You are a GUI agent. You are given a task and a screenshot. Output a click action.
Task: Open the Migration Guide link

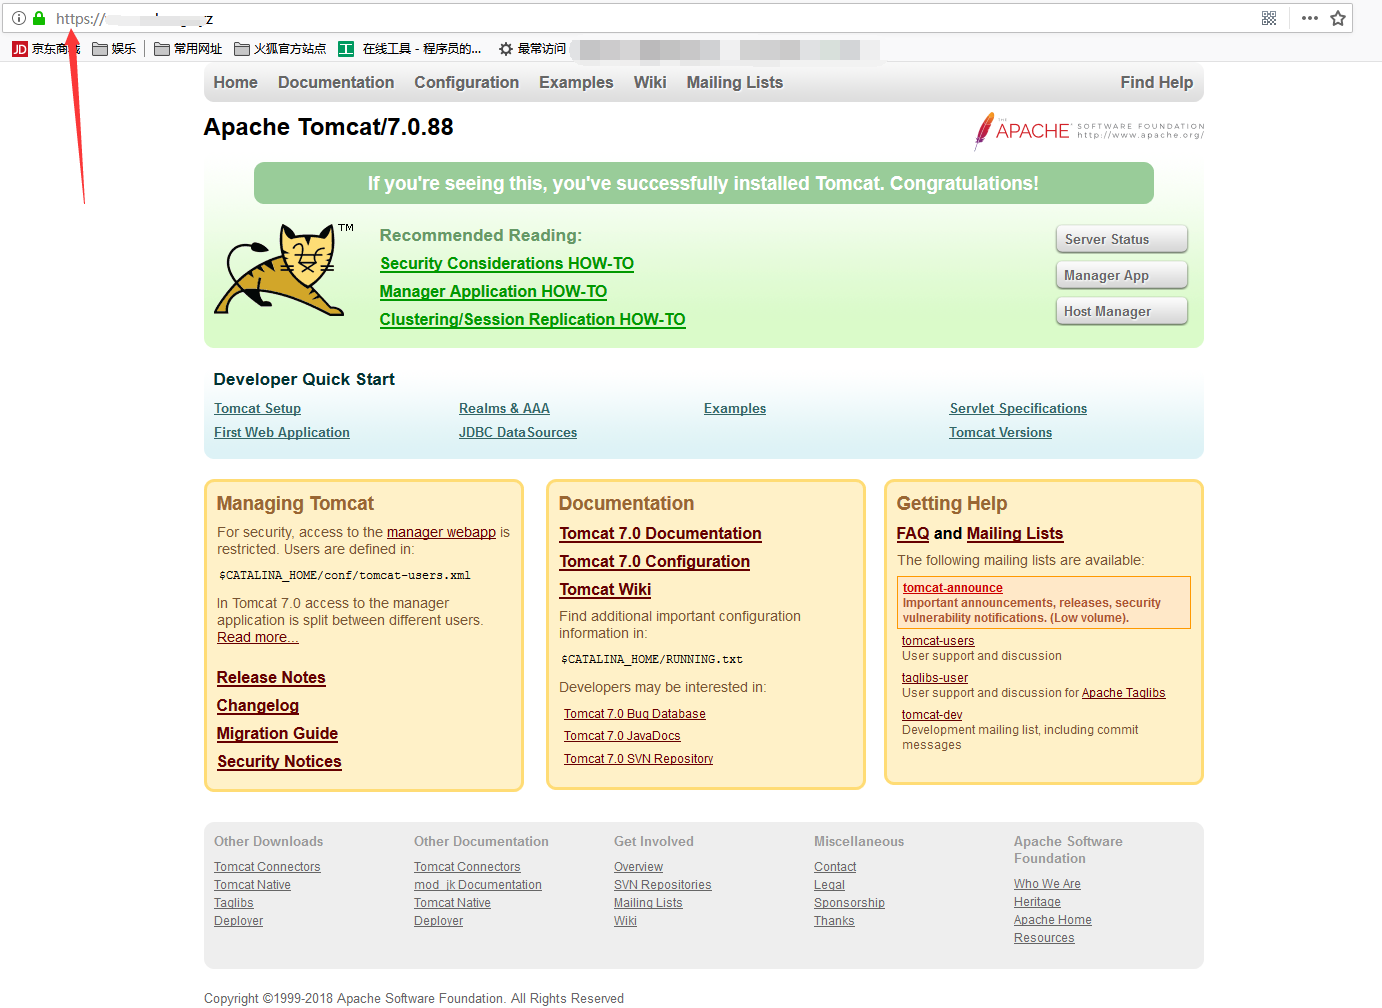pos(277,733)
